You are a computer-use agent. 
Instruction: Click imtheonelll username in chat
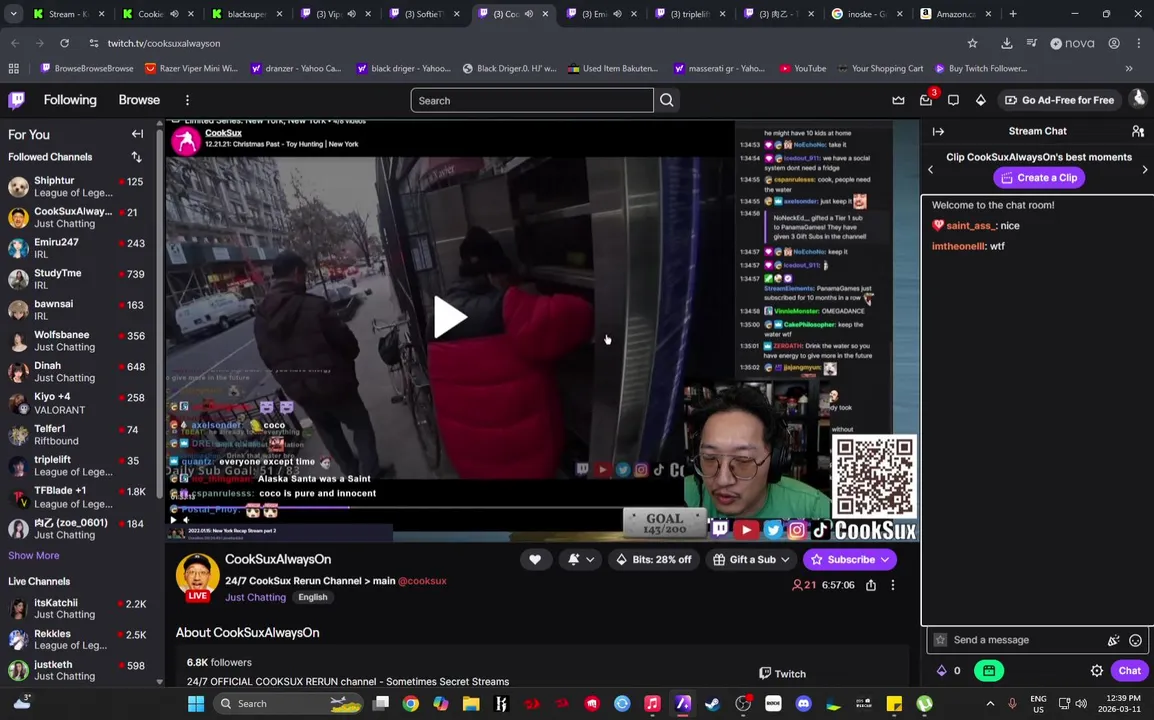click(x=958, y=247)
